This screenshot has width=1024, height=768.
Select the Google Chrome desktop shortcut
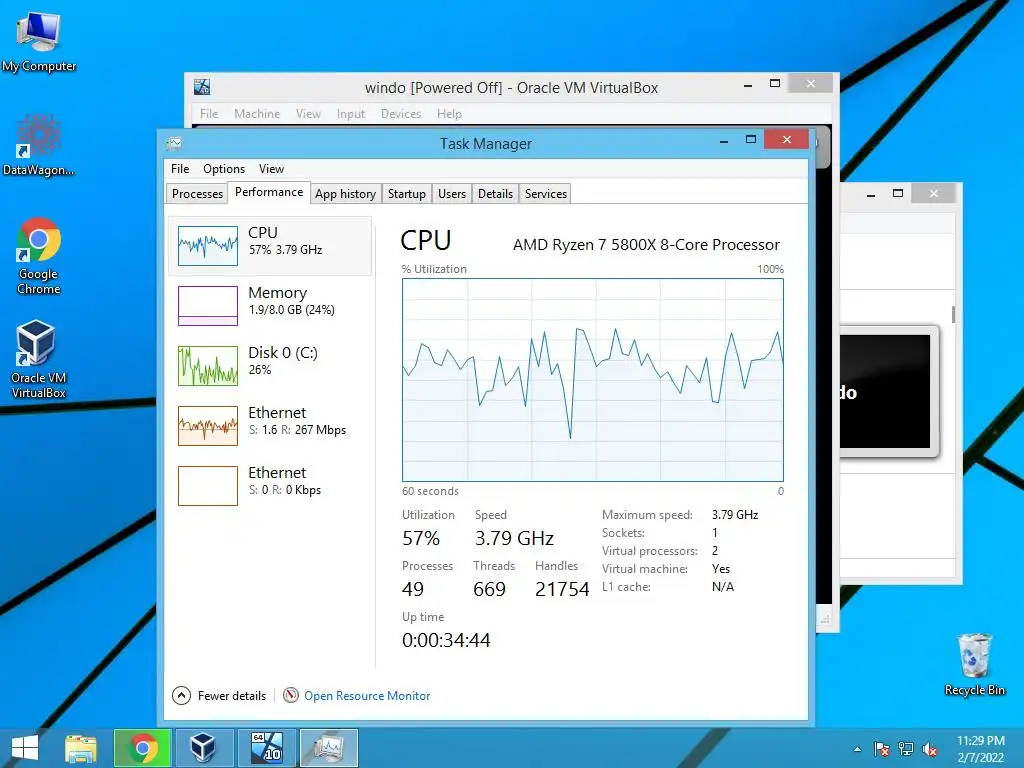pyautogui.click(x=39, y=256)
